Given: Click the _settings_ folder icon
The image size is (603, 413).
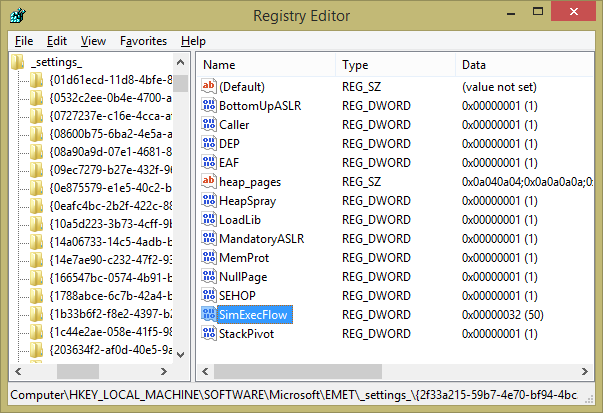Looking at the screenshot, I should 18,62.
